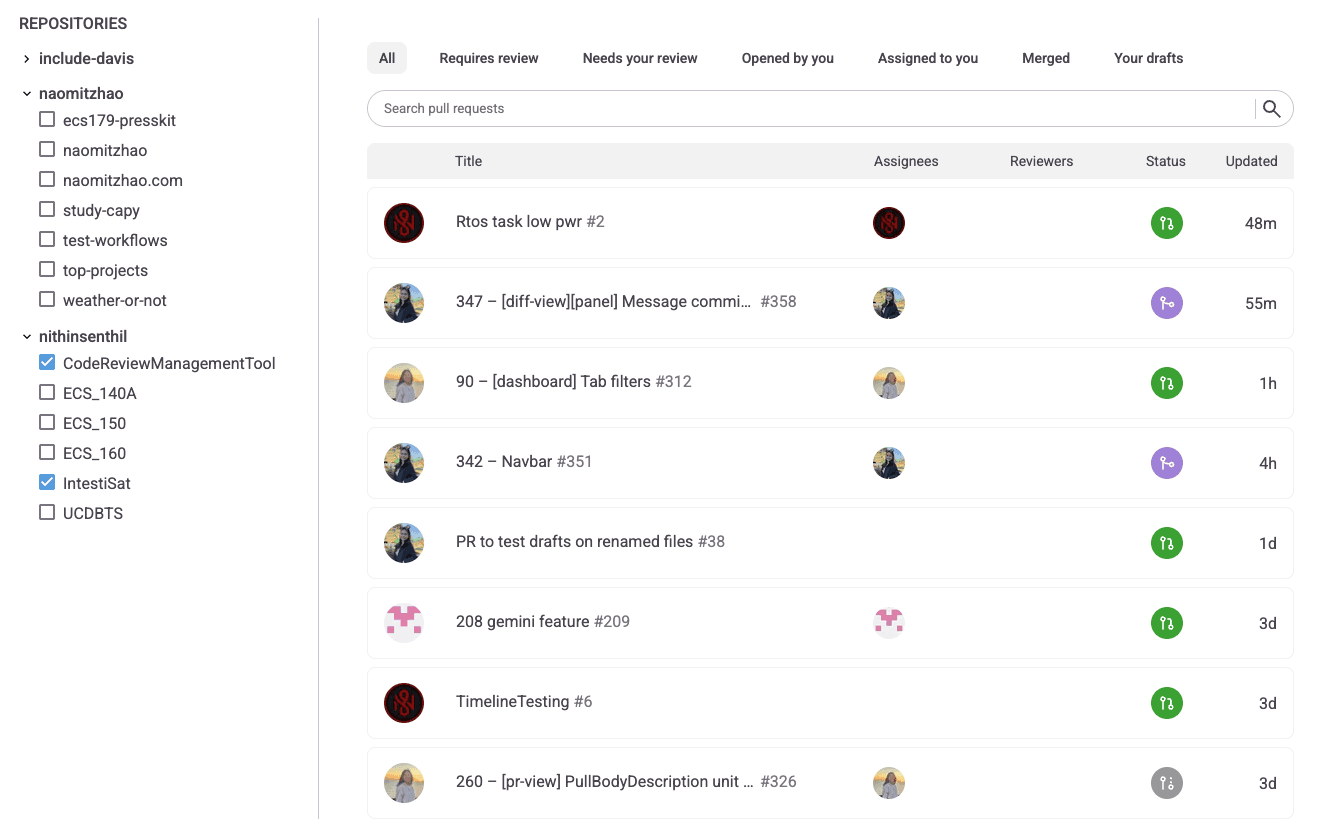Check the ECS_150 repository
This screenshot has height=819, width=1342.
47,422
